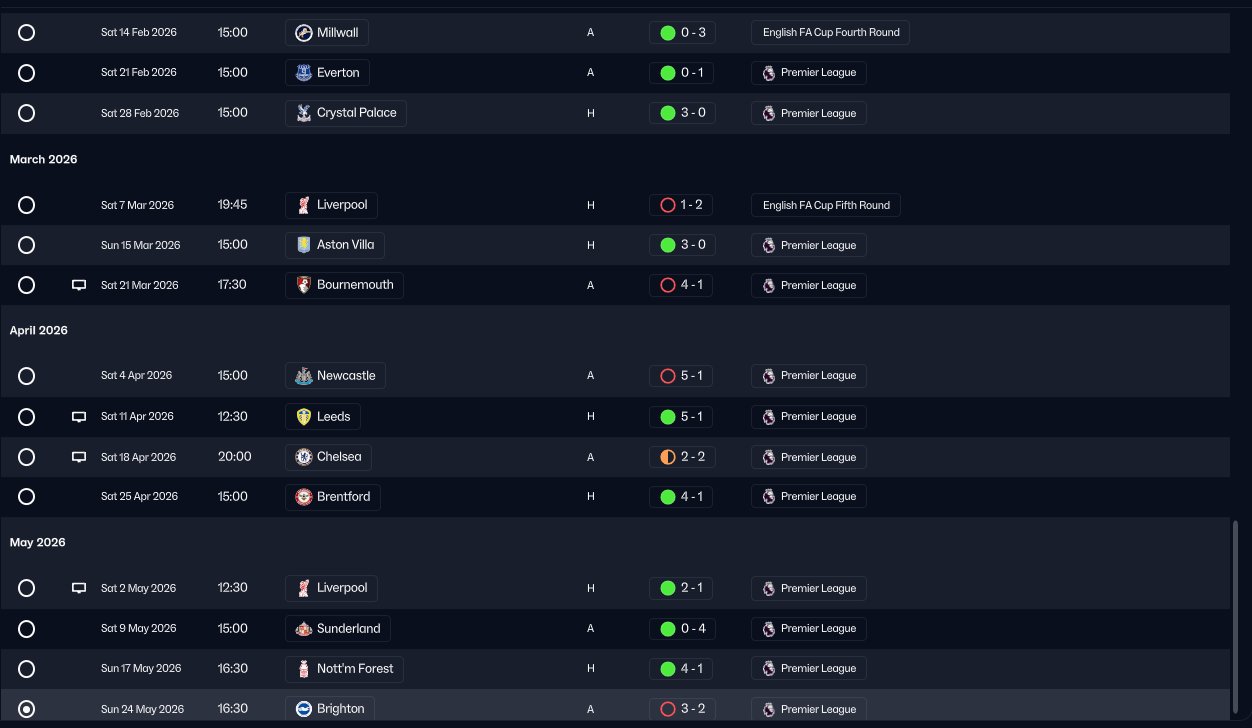Select the radio button for Chelsea fixture
The height and width of the screenshot is (728, 1252).
pos(27,457)
